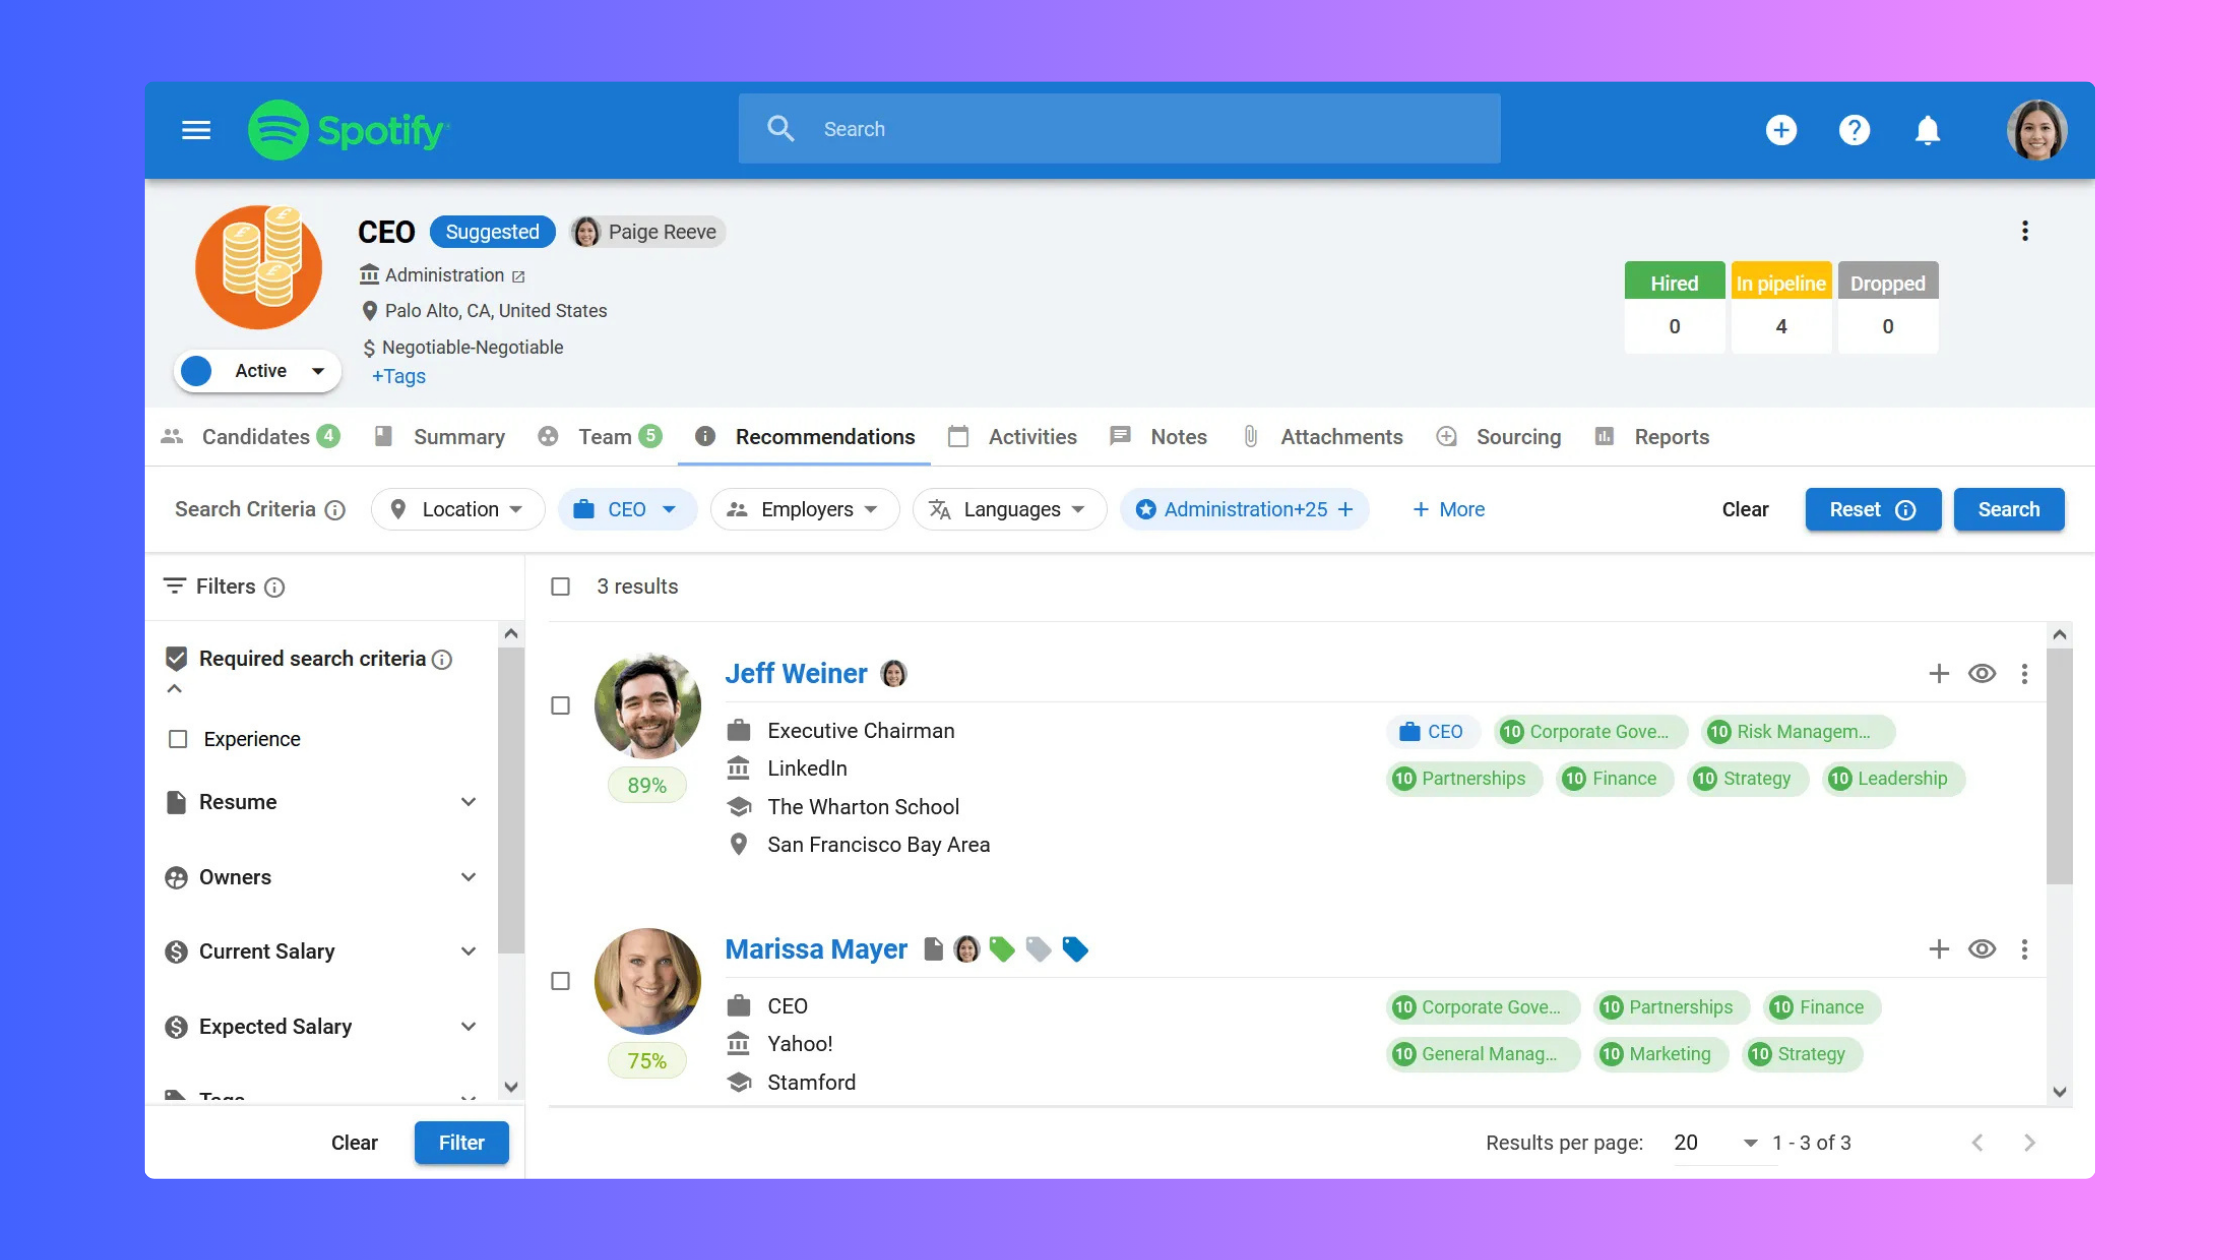
Task: Open the Active status dropdown
Action: tap(258, 371)
